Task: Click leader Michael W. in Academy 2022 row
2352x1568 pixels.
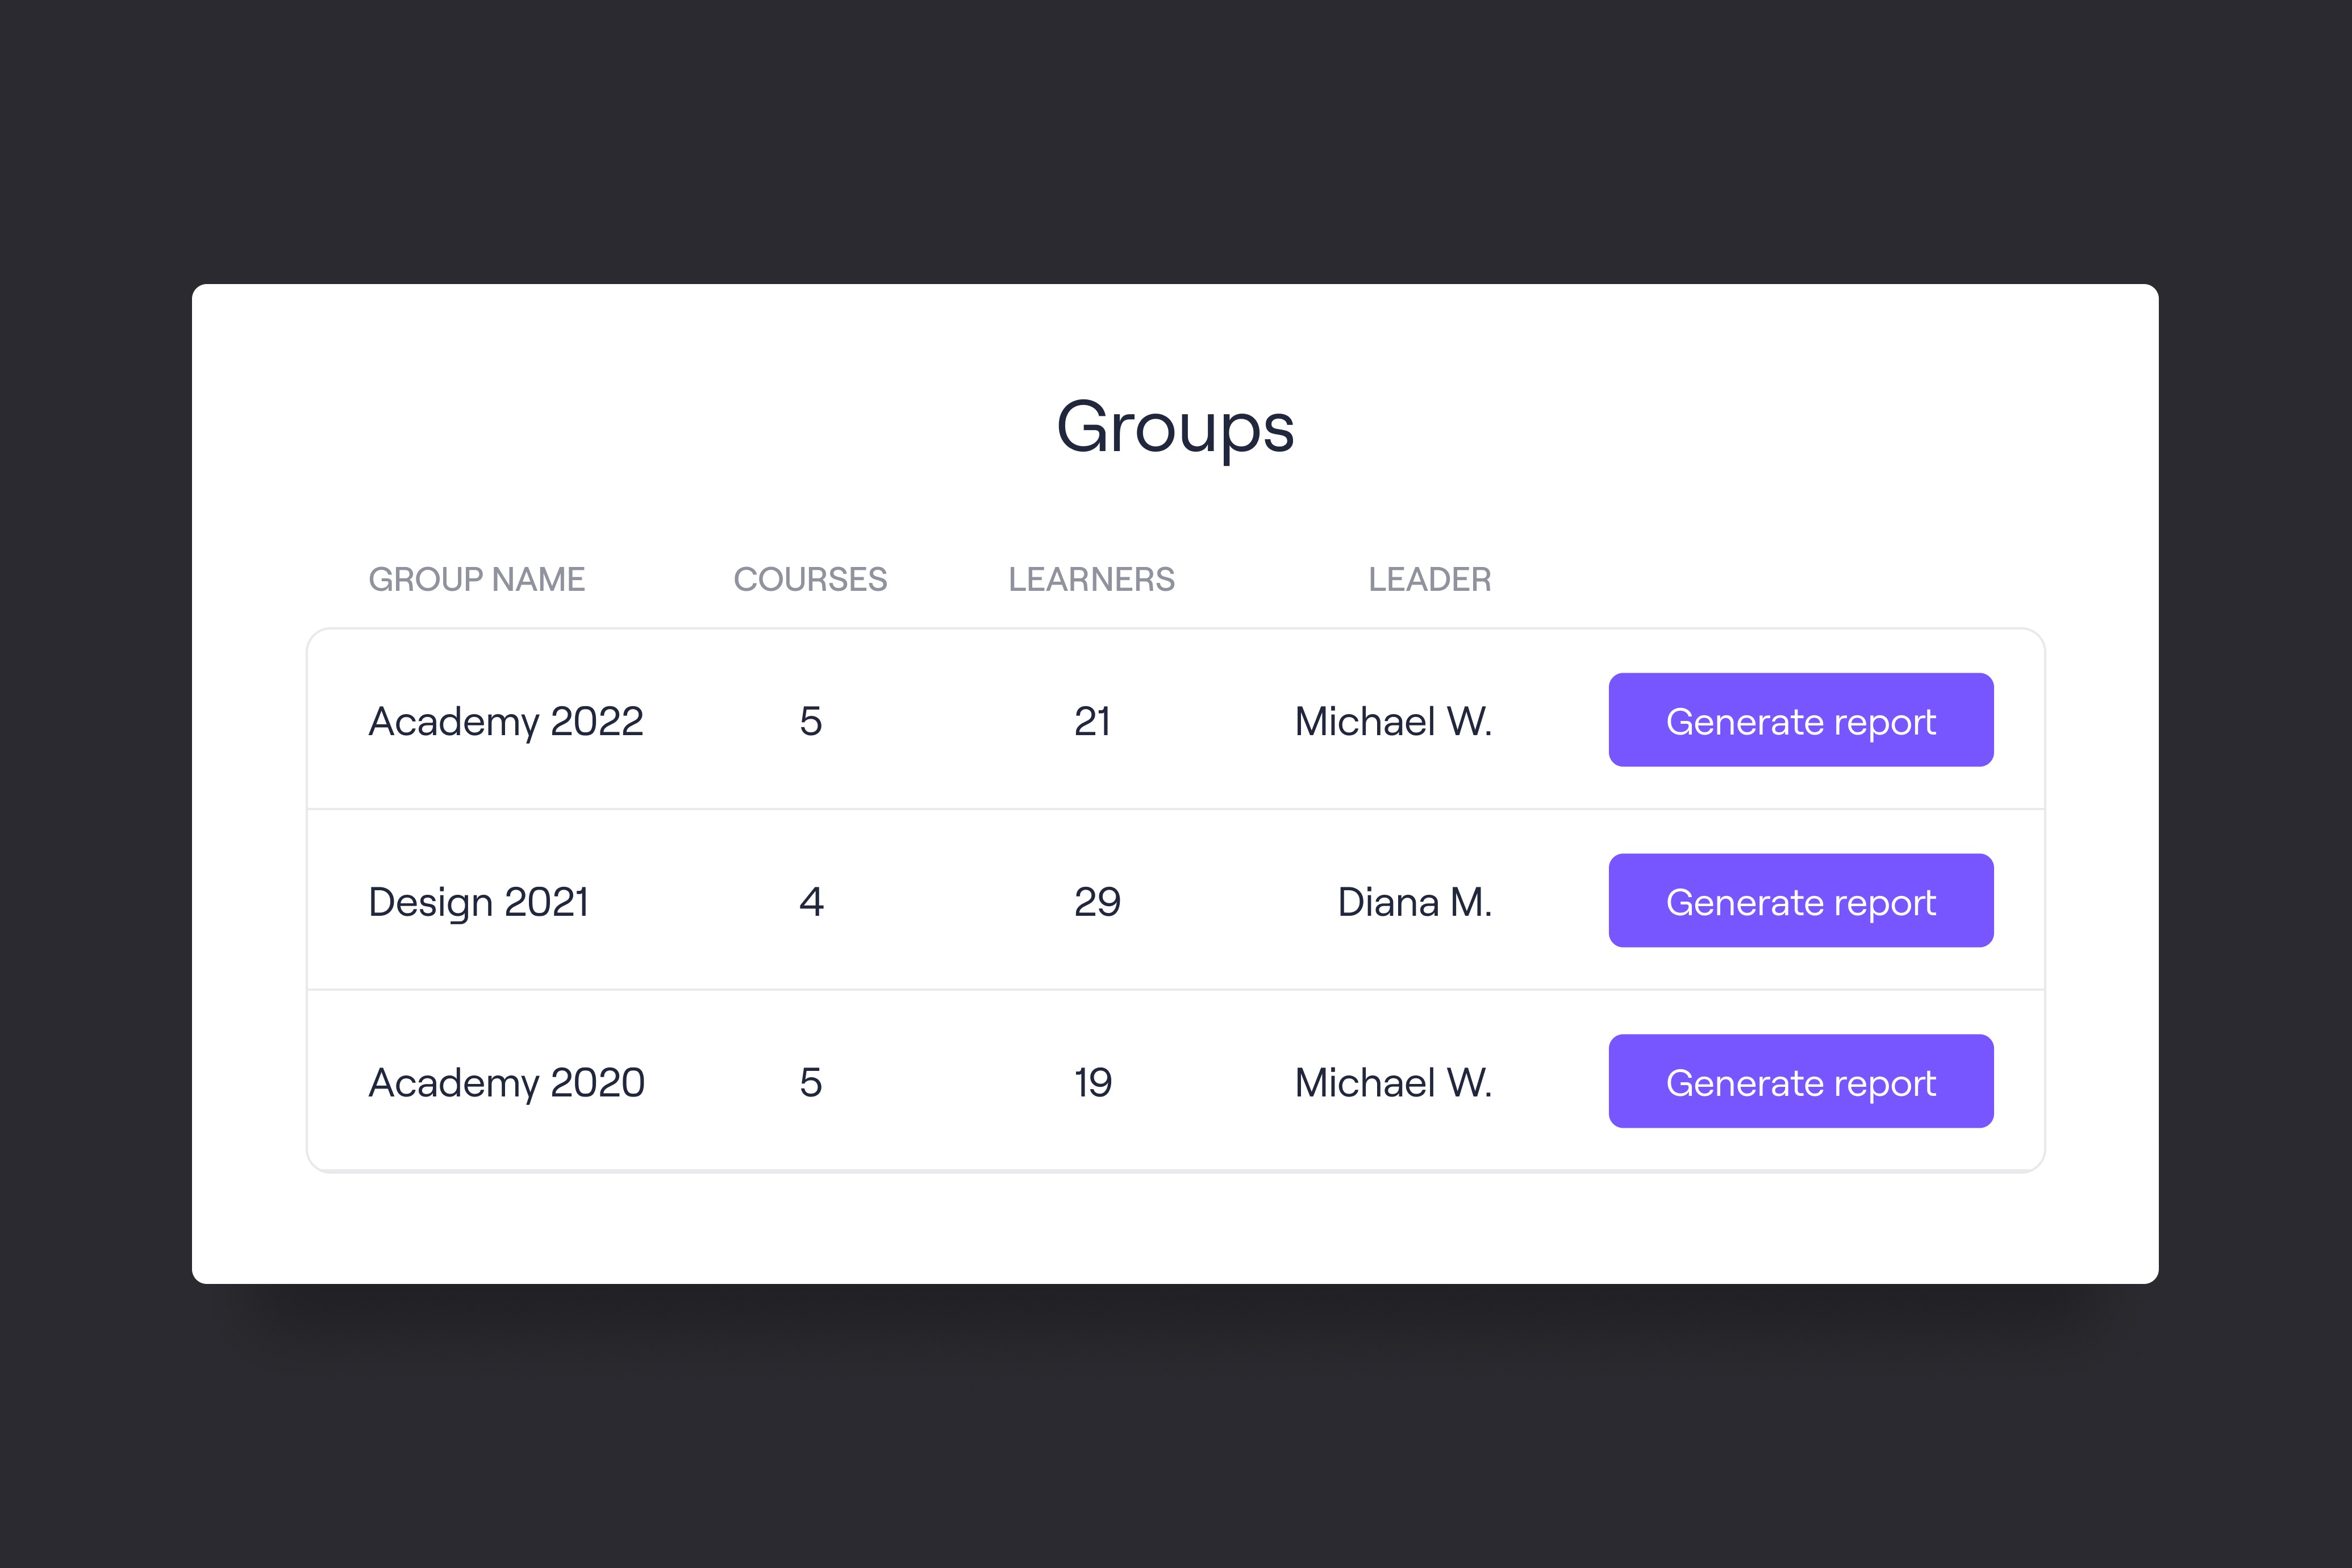Action: pos(1393,721)
